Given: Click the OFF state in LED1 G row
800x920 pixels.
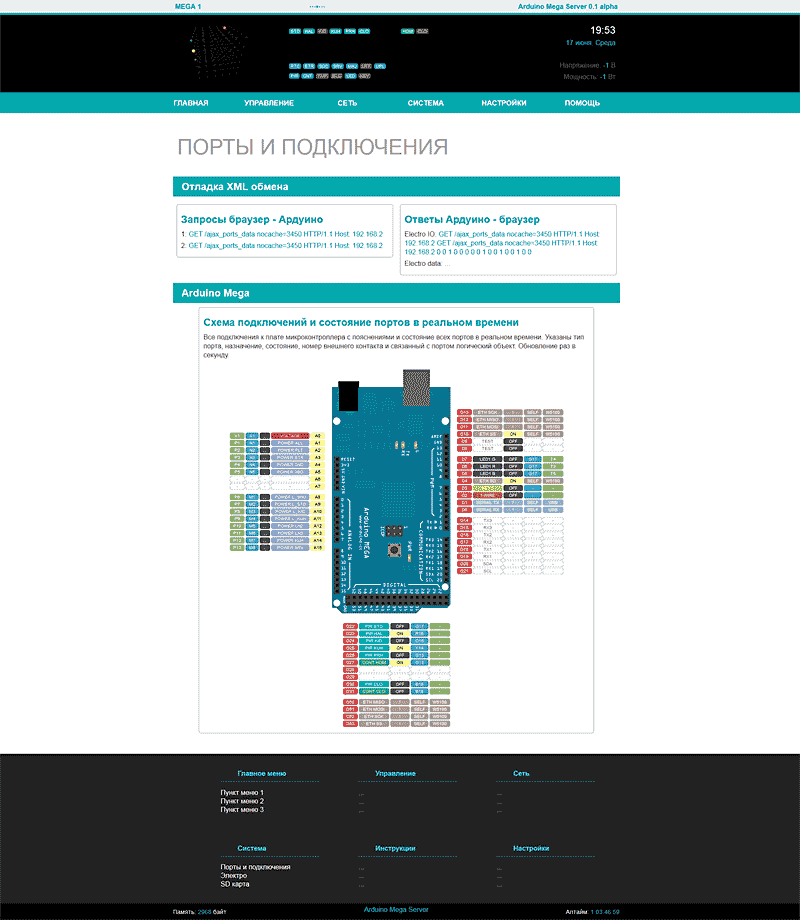Looking at the screenshot, I should pos(513,459).
